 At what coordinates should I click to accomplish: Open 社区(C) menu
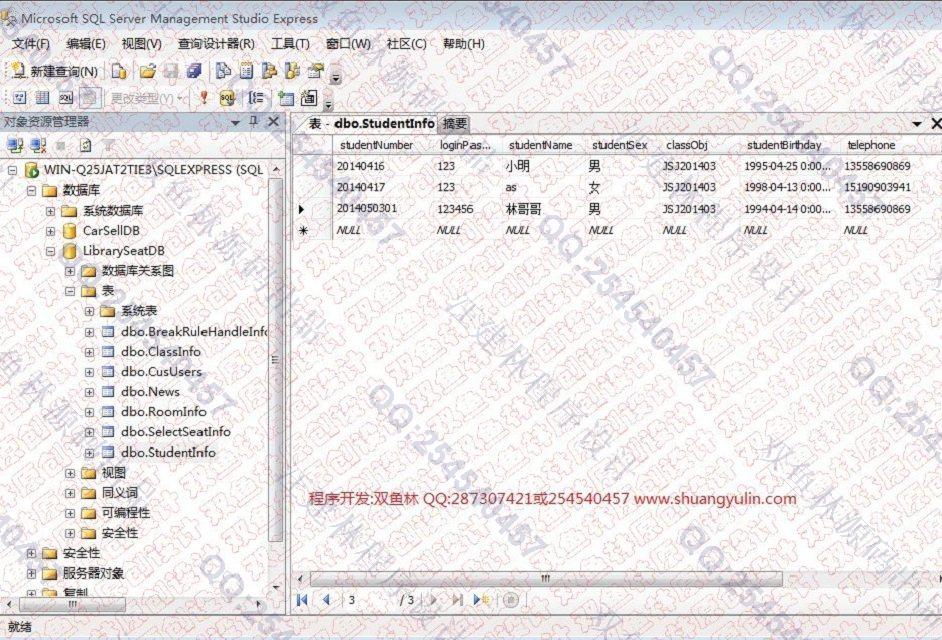click(x=406, y=44)
